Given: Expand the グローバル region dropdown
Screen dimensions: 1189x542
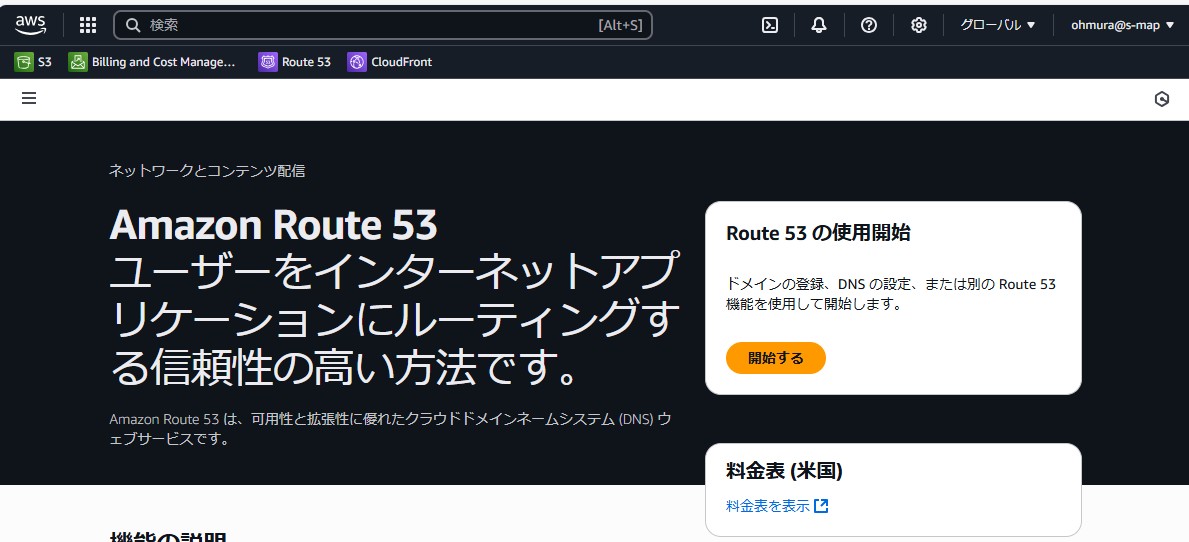Looking at the screenshot, I should (x=998, y=25).
